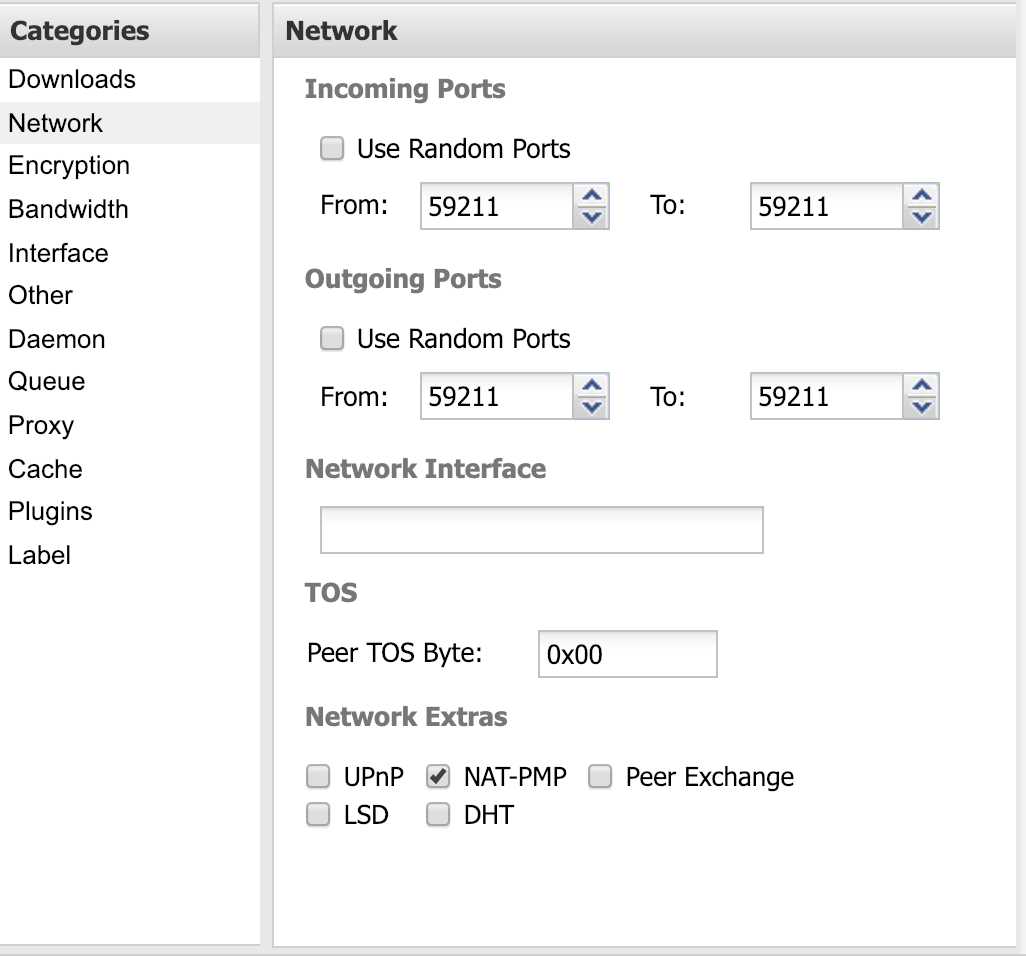Go to the Encryption category
The image size is (1026, 956).
point(69,165)
